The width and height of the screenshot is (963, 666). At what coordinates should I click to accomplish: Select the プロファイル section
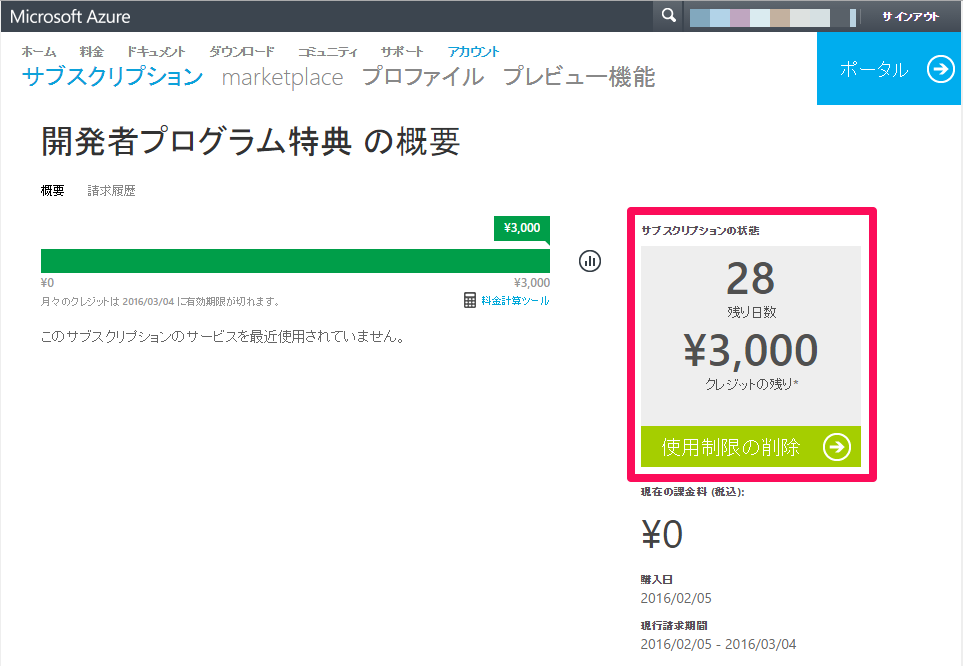[x=423, y=77]
